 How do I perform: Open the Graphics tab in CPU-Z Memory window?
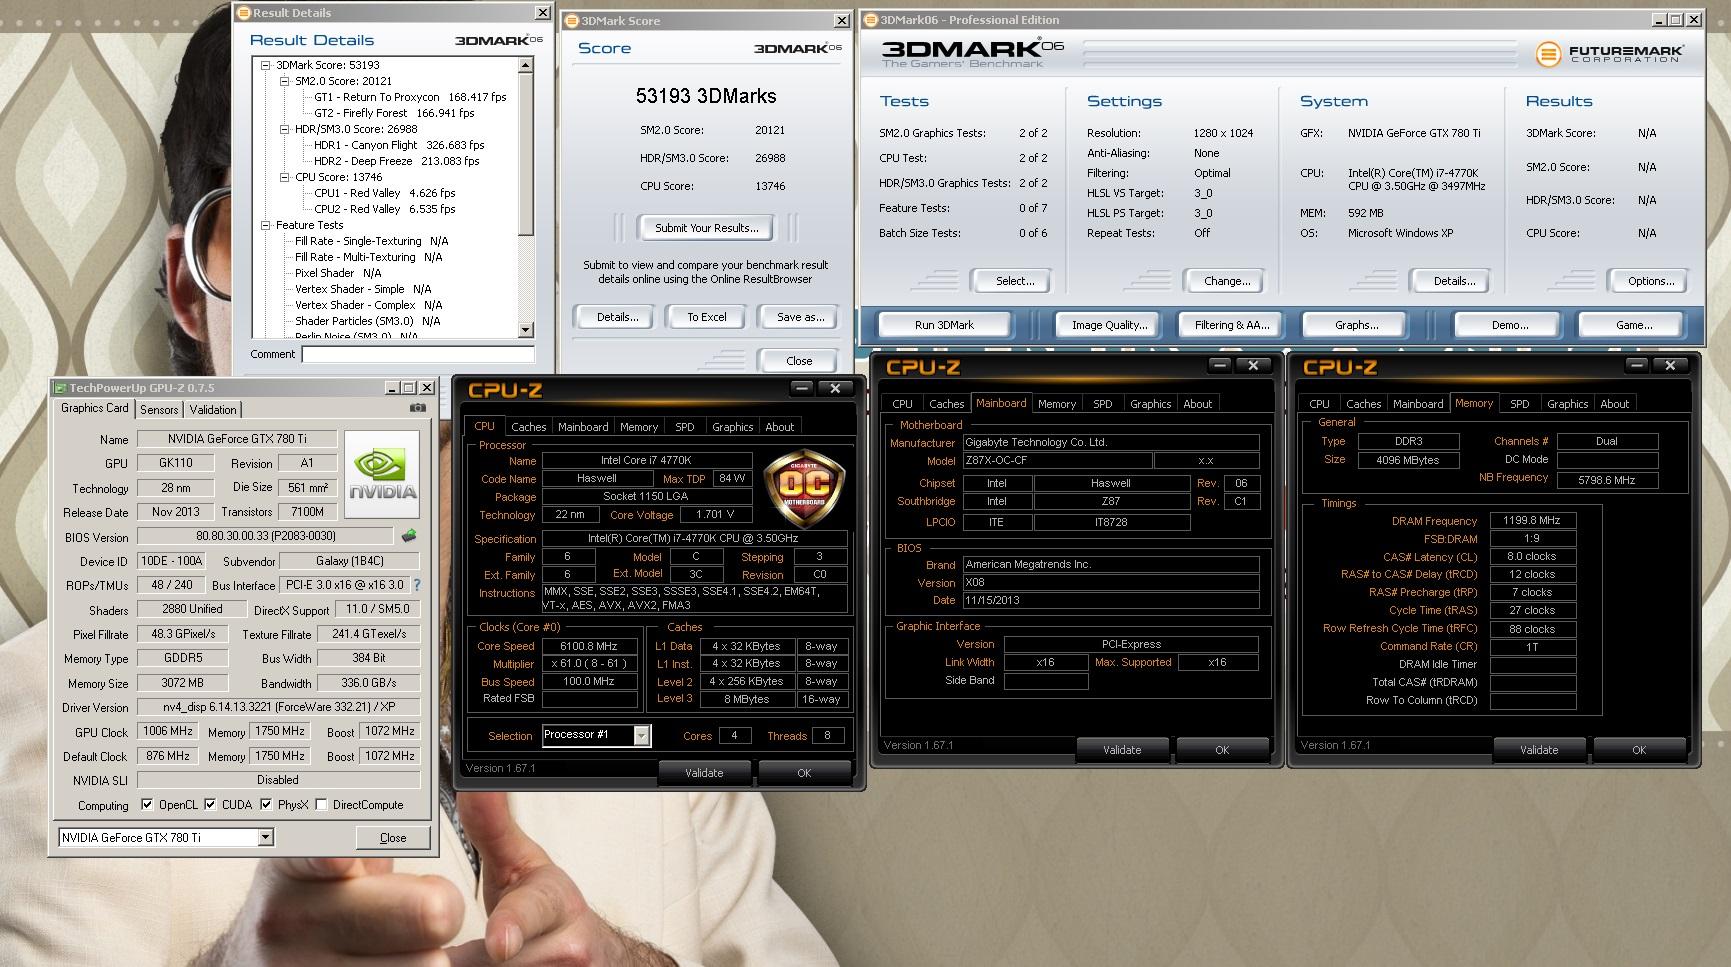click(1567, 404)
